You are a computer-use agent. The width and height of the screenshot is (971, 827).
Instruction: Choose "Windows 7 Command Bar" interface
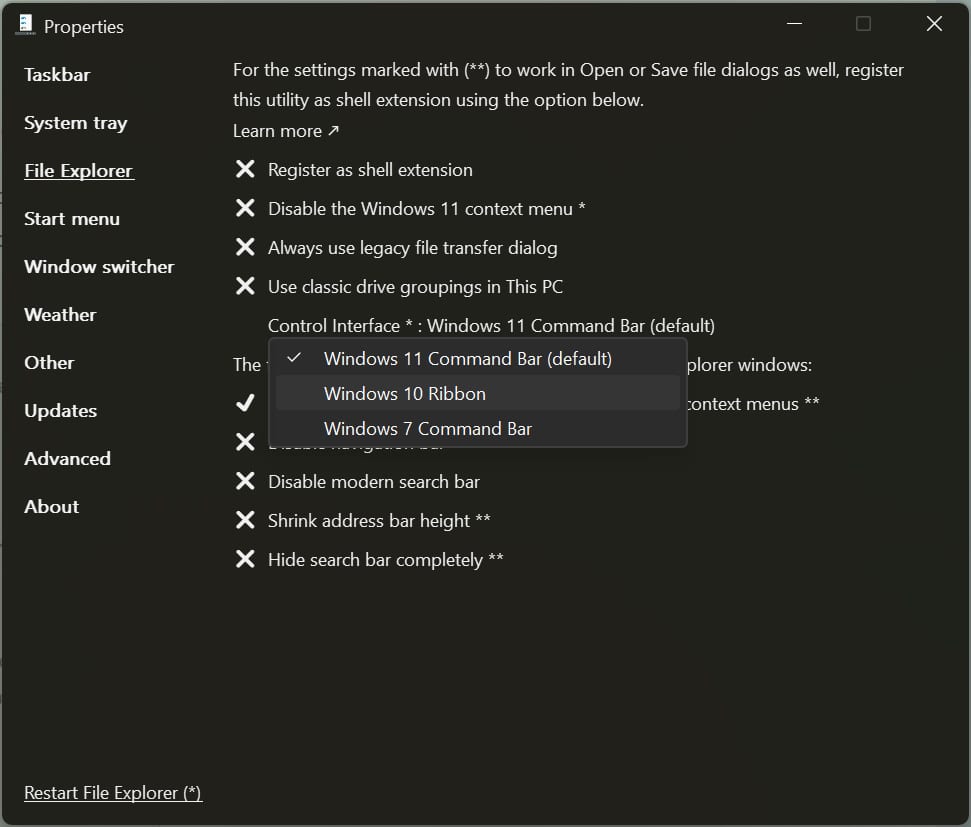pyautogui.click(x=428, y=428)
